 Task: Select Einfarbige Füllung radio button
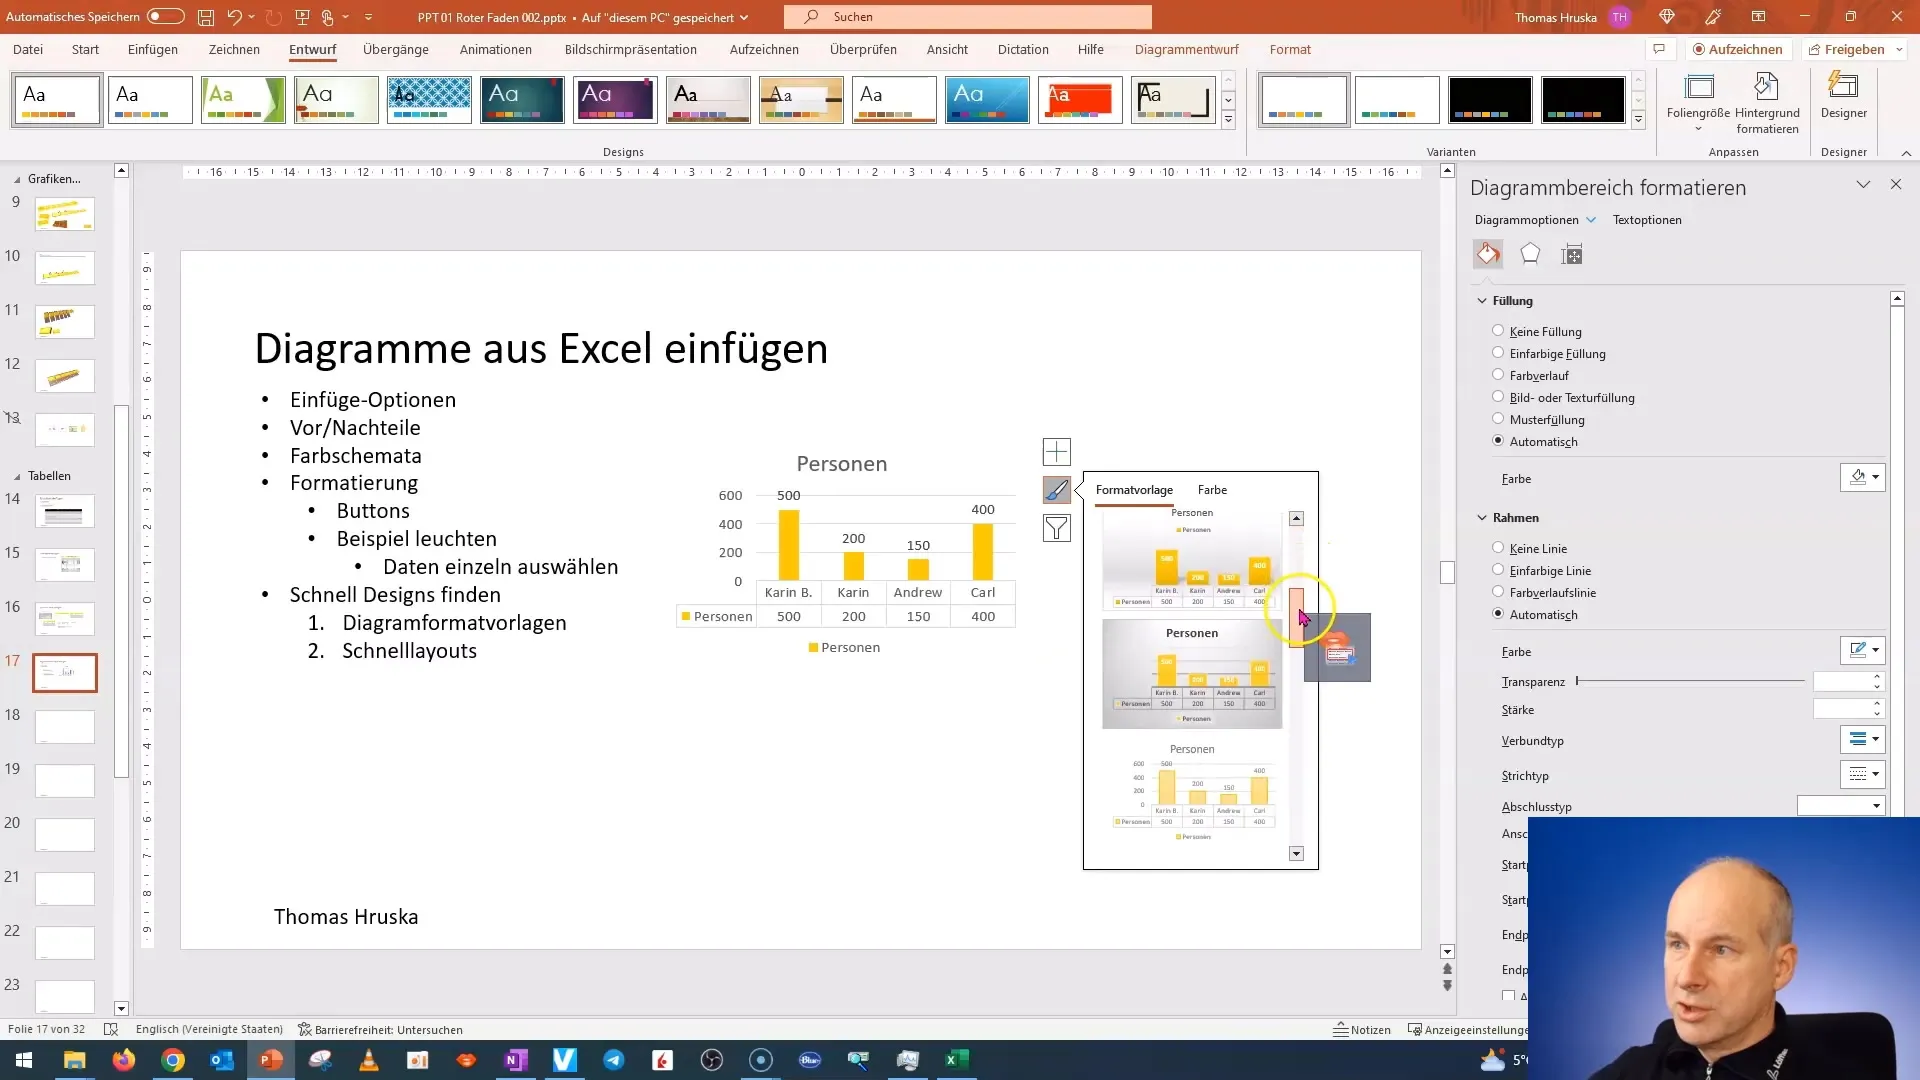(1497, 353)
